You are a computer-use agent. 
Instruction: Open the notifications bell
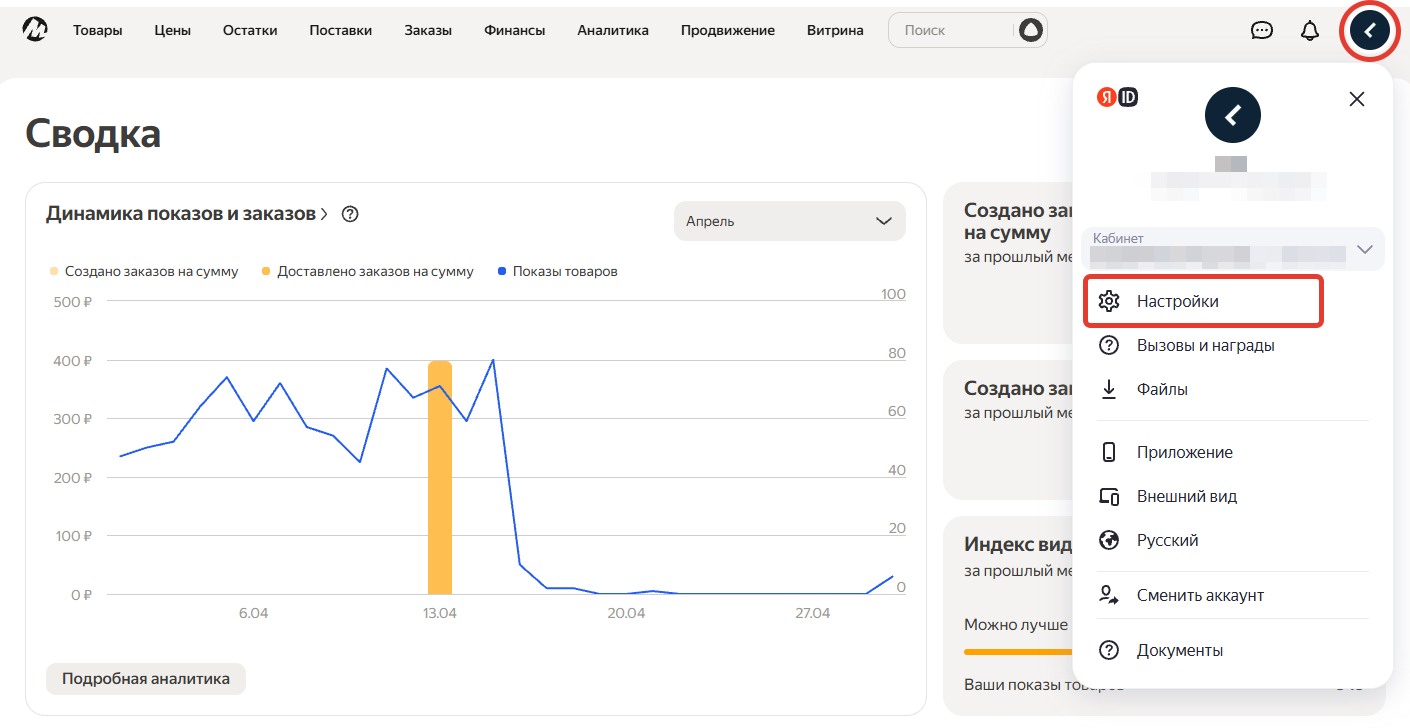tap(1310, 30)
